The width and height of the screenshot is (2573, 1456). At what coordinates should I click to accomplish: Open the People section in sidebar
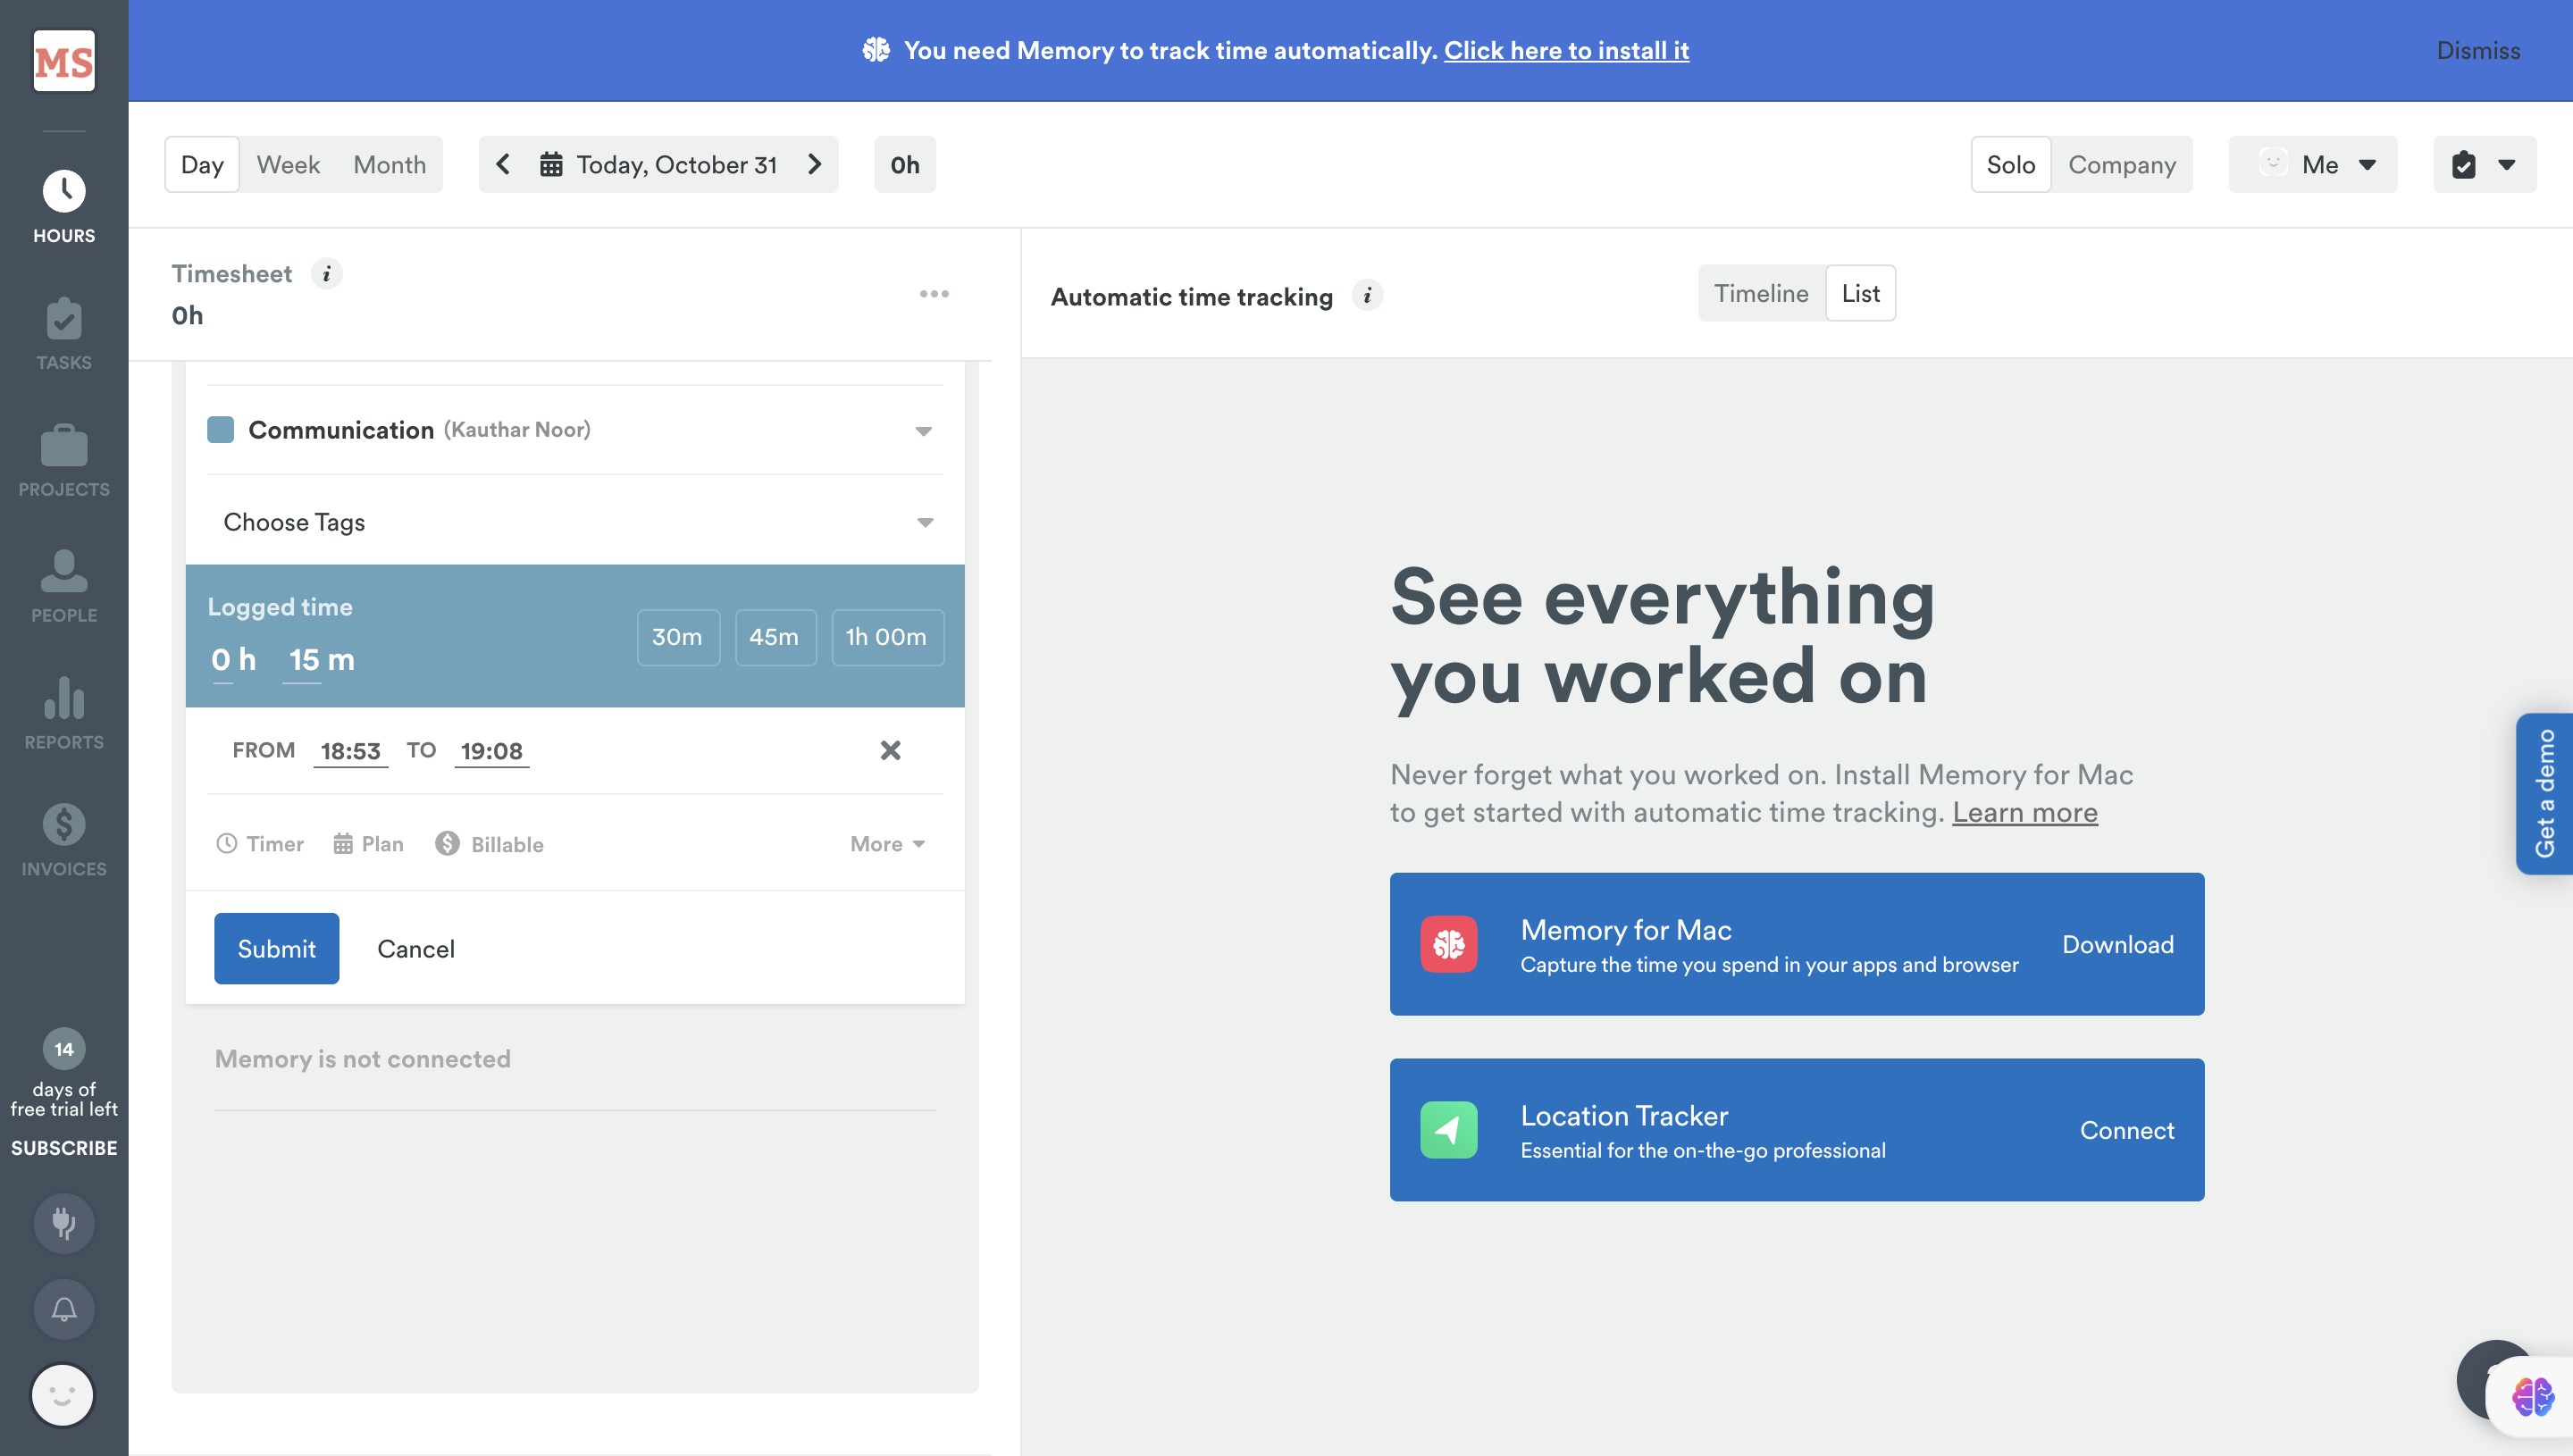64,587
